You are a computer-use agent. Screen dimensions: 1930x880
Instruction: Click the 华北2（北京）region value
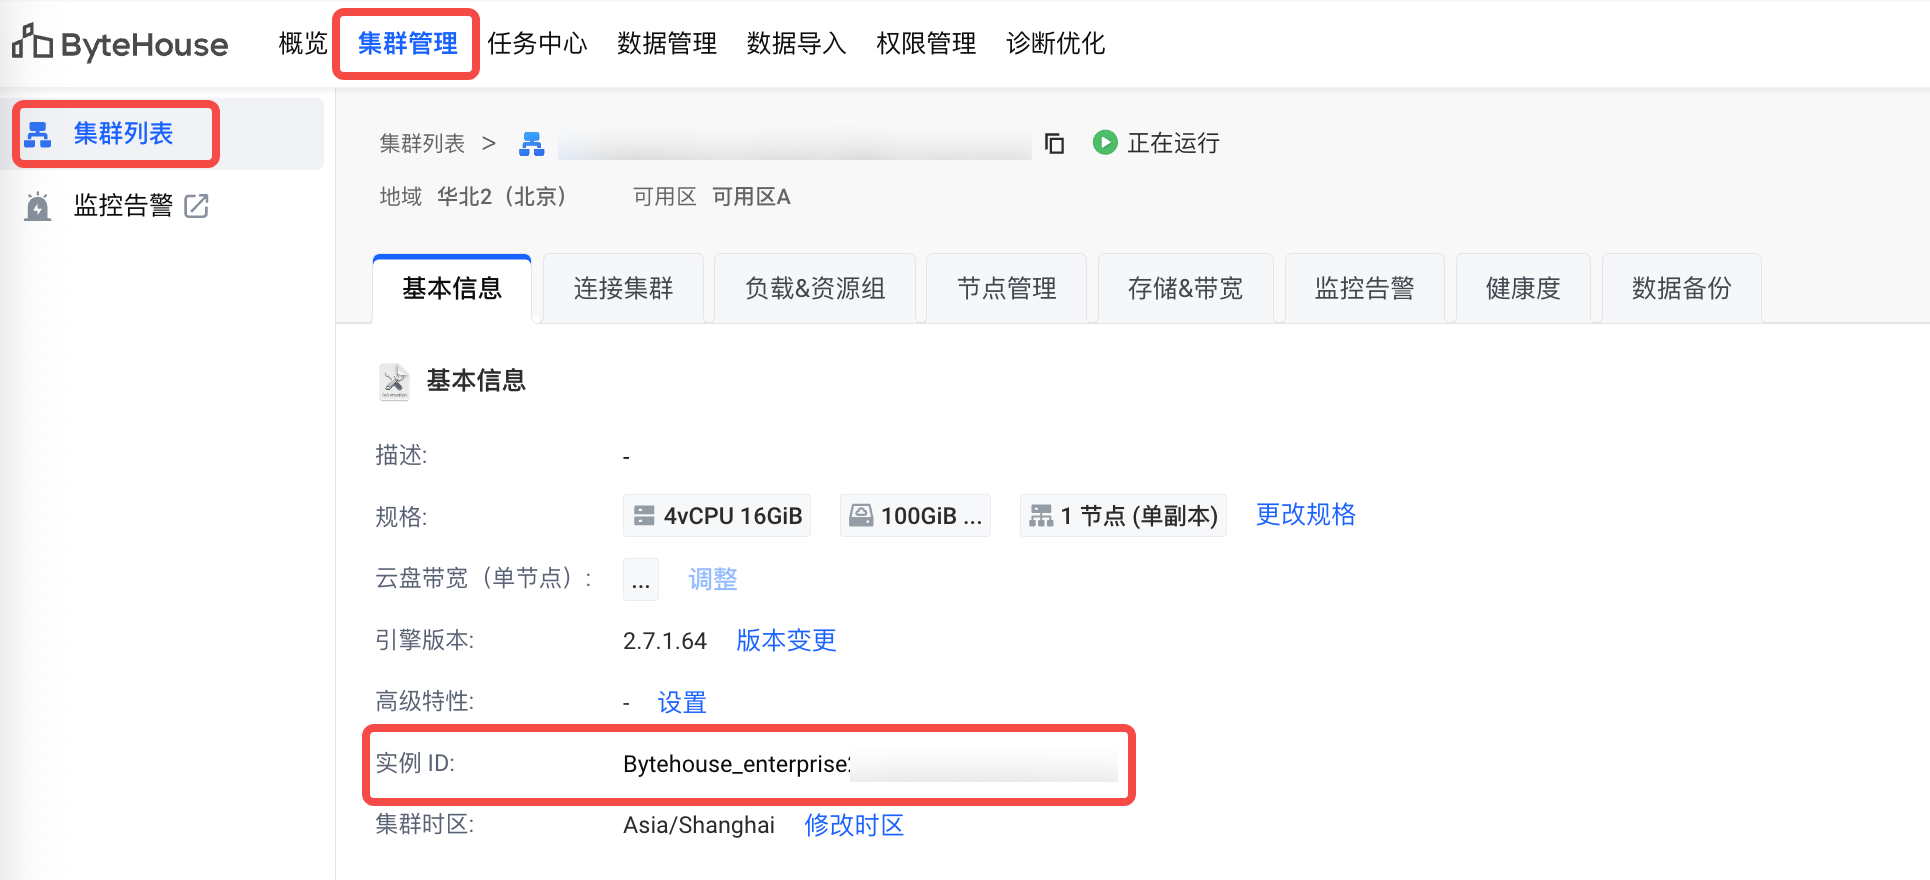point(502,197)
